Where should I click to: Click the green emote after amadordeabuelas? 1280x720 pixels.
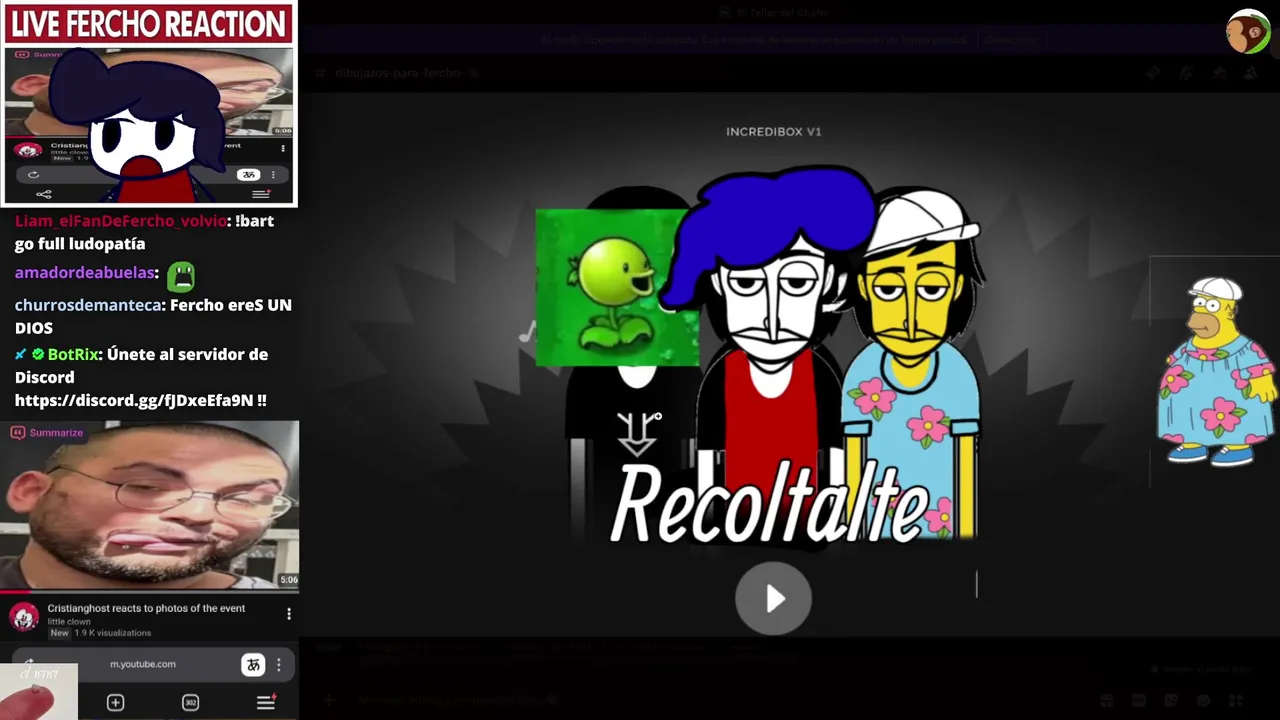181,275
